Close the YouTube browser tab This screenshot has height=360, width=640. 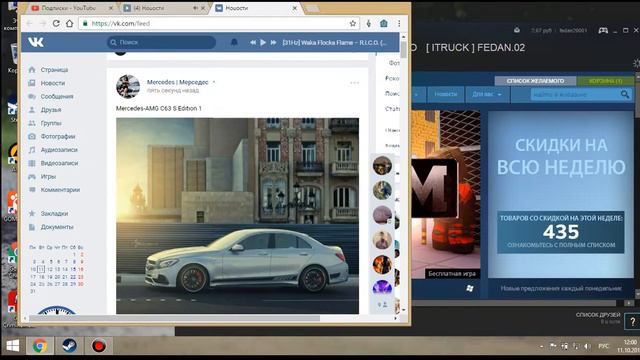111,8
